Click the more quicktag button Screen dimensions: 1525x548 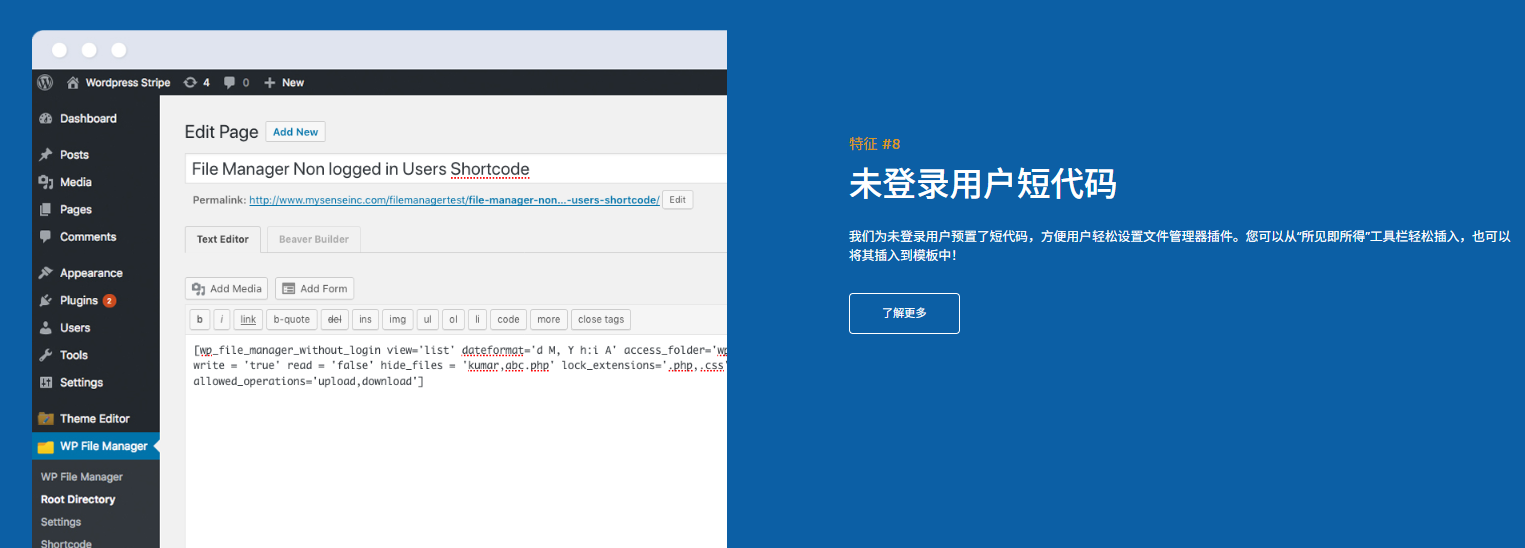coord(549,320)
